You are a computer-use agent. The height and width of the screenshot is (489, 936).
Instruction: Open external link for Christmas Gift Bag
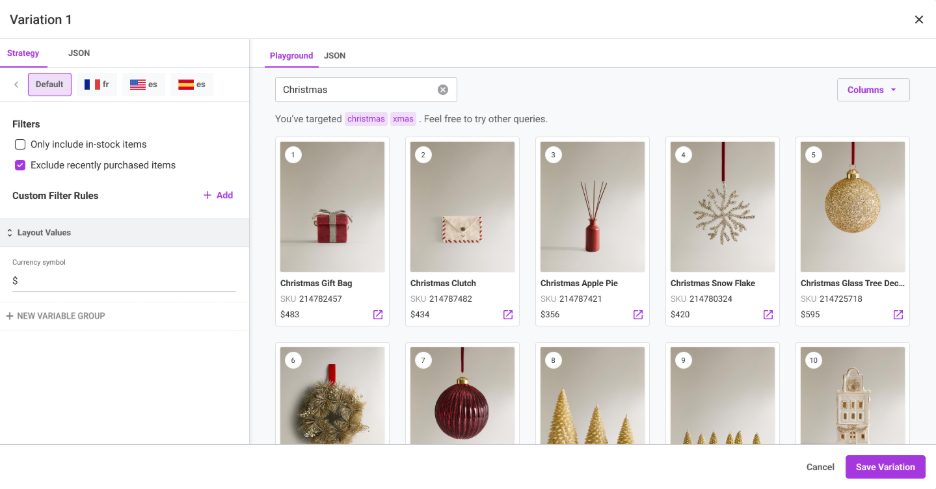[378, 315]
